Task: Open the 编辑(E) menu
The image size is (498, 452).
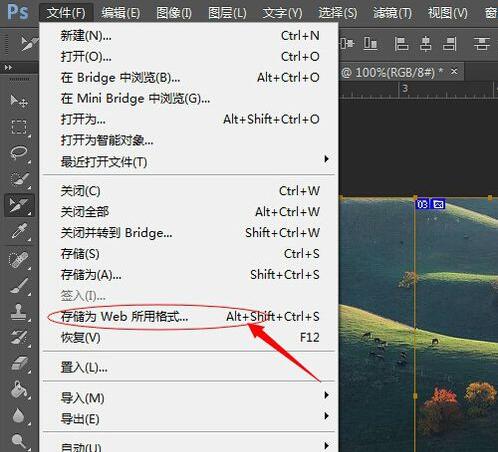Action: 121,13
